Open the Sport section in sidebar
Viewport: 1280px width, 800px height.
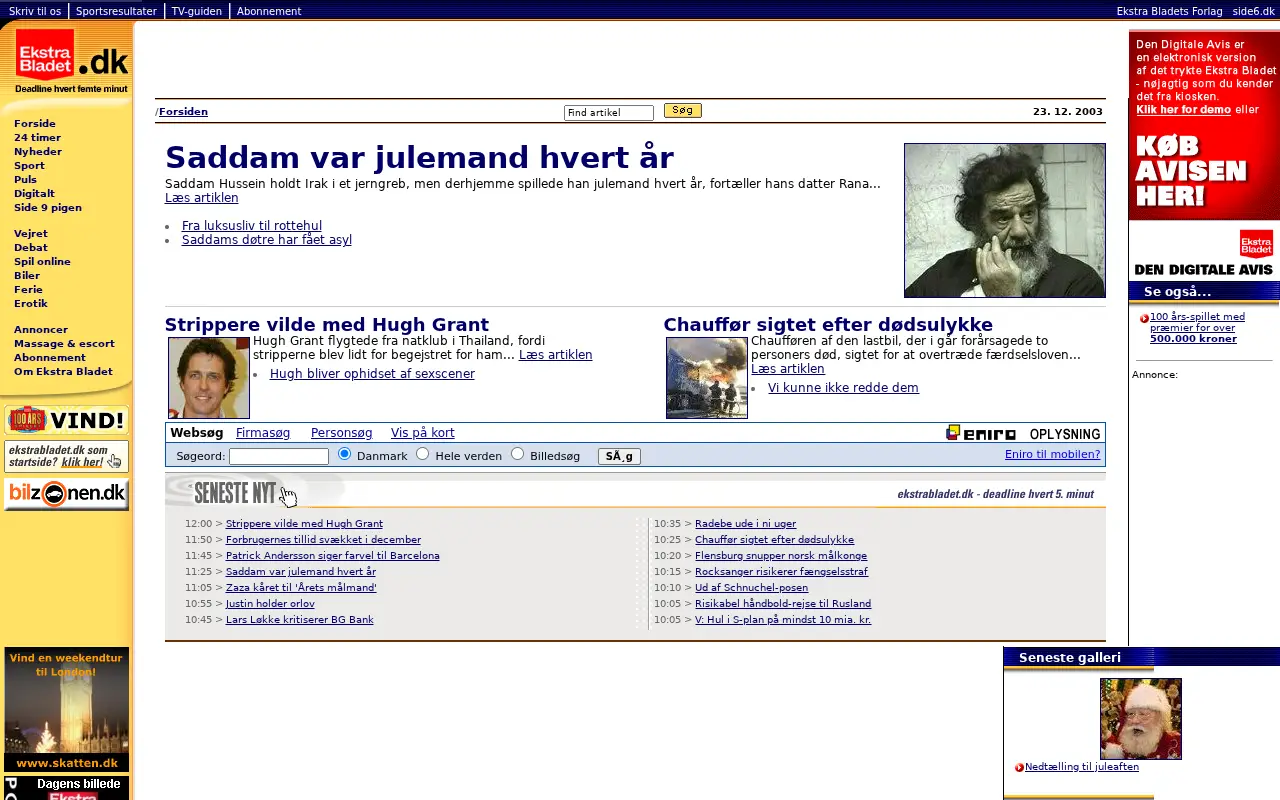coord(29,166)
